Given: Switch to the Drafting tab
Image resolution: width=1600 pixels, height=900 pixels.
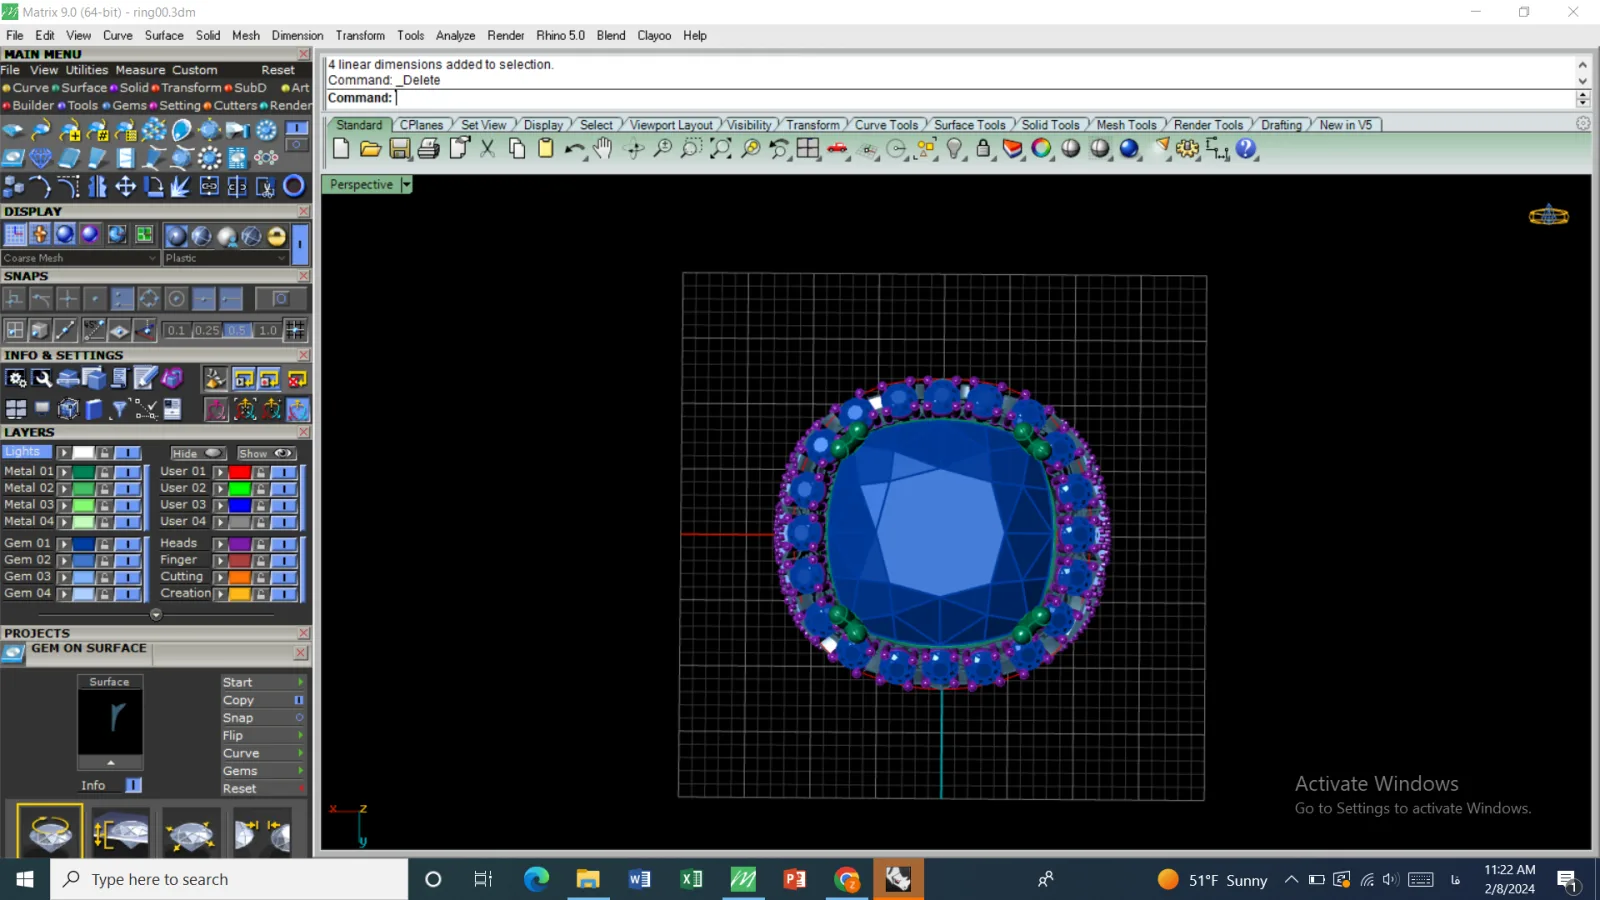Looking at the screenshot, I should click(1281, 125).
